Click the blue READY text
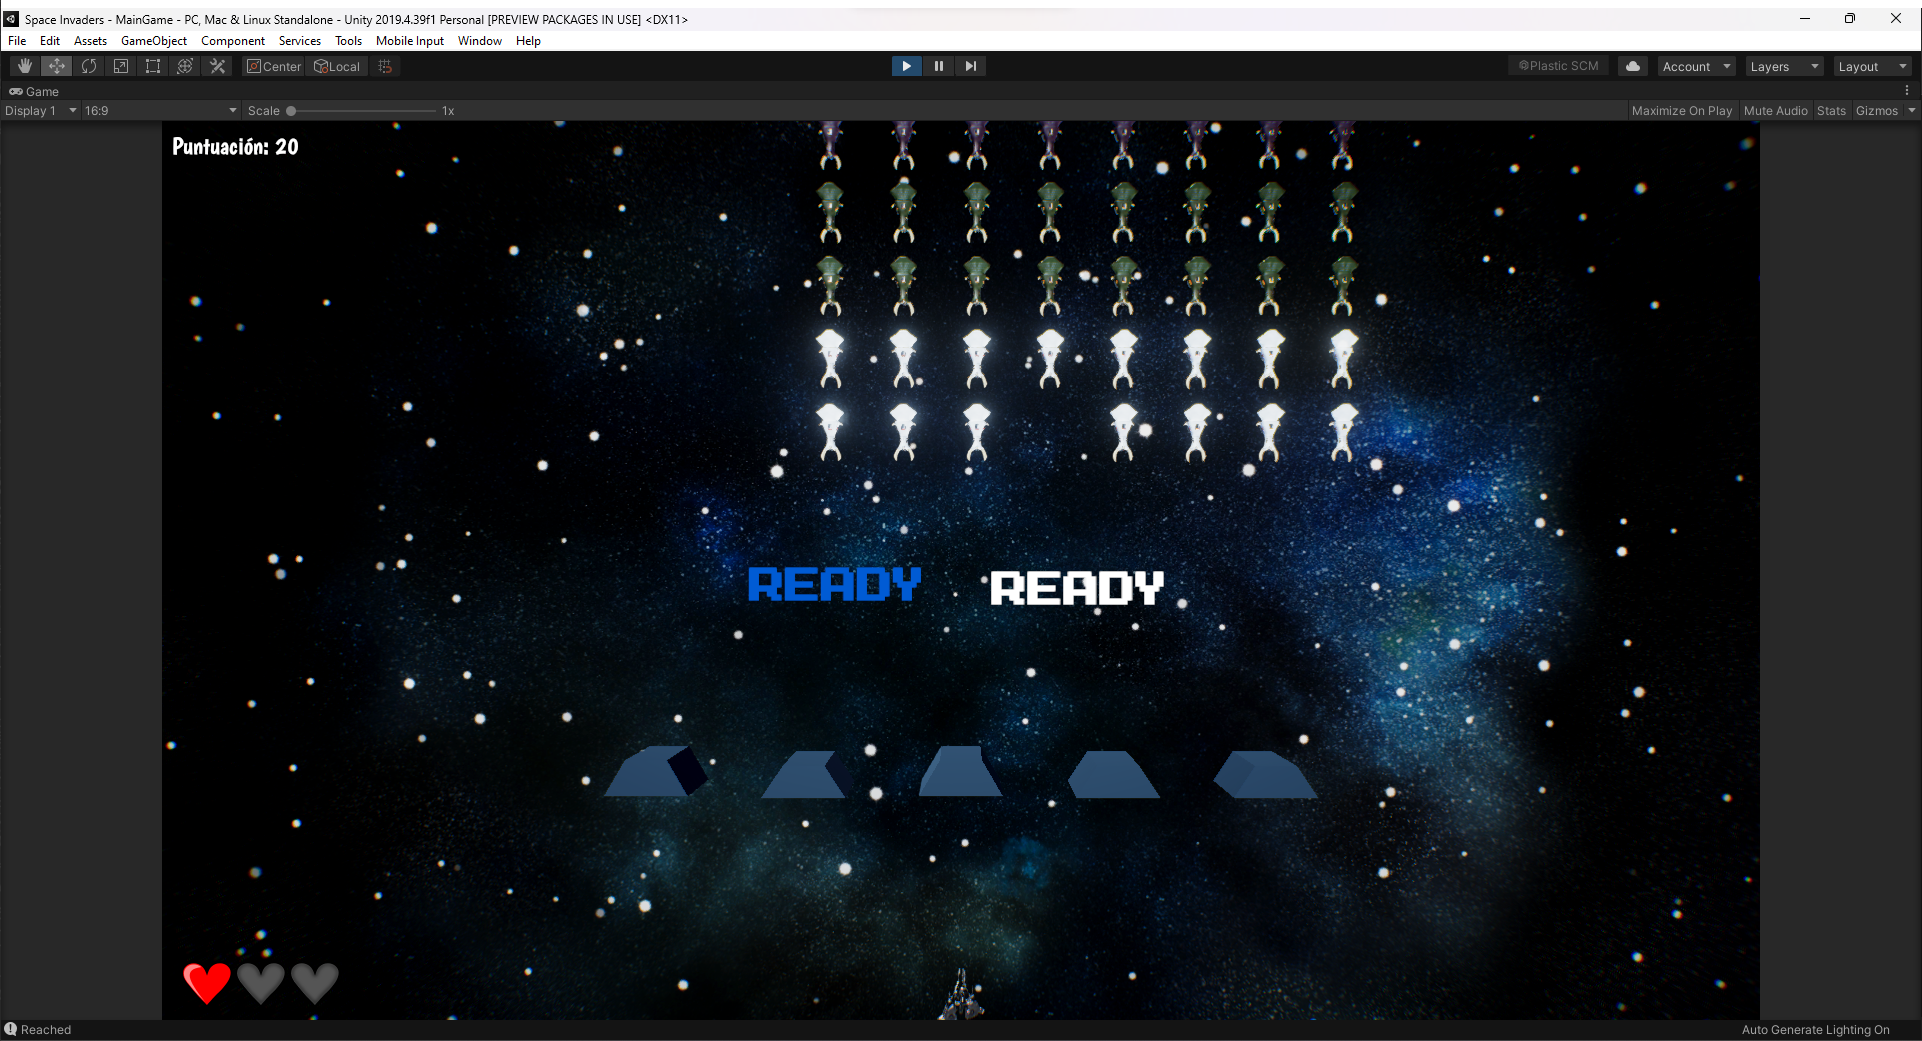1922x1041 pixels. 835,585
